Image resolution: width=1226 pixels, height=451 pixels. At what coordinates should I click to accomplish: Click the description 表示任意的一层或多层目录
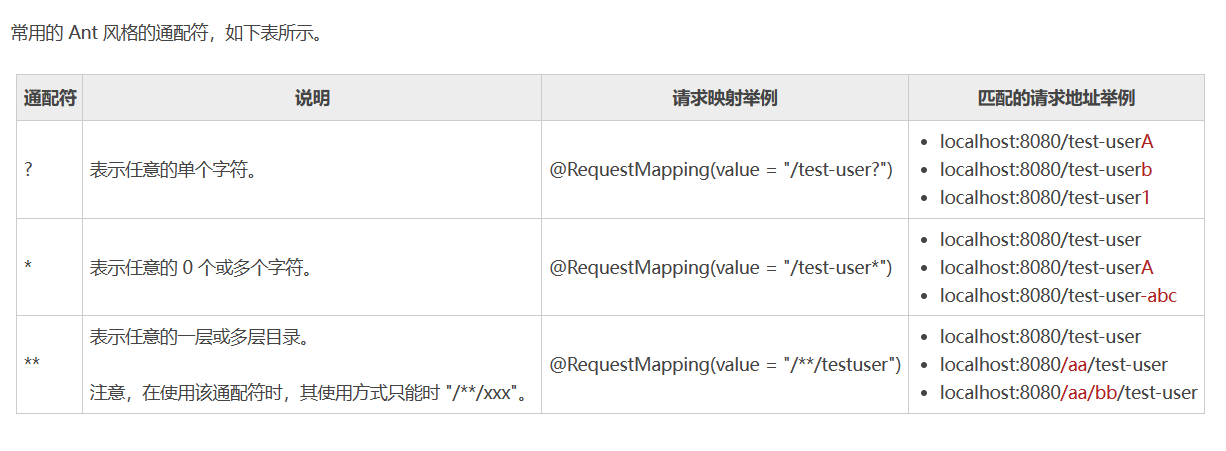[200, 337]
